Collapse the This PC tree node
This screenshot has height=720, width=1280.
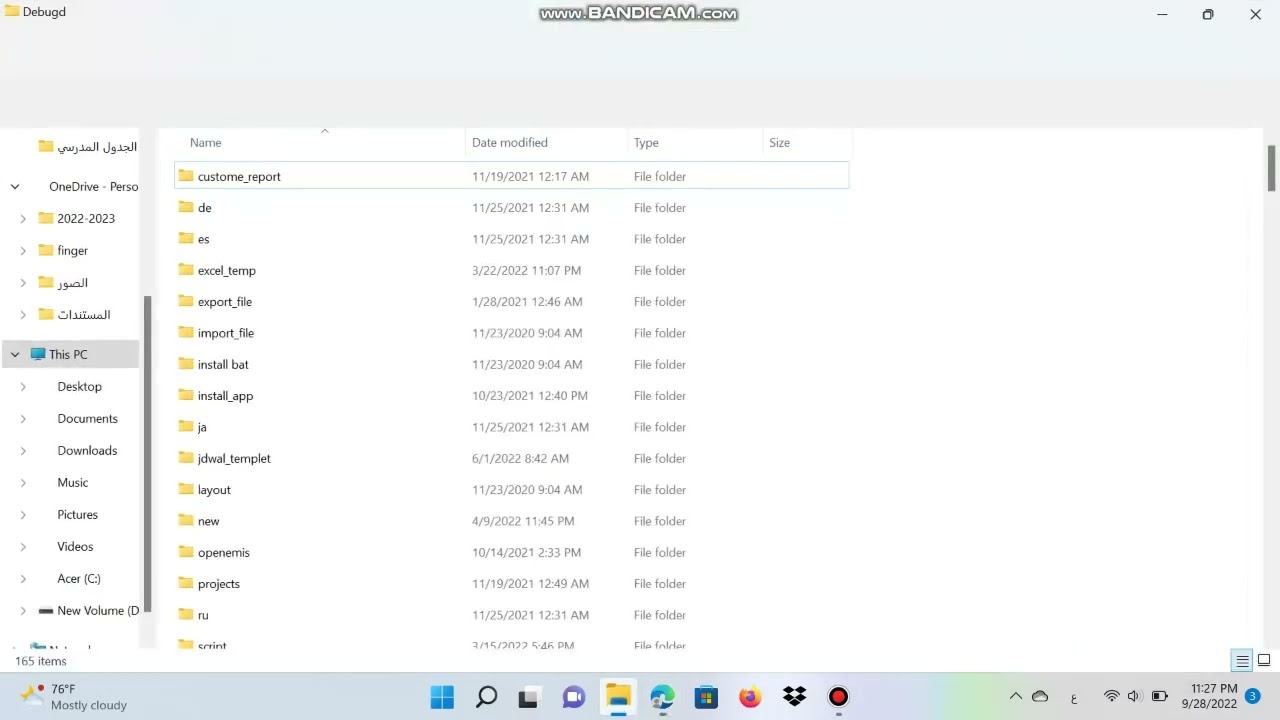point(15,355)
